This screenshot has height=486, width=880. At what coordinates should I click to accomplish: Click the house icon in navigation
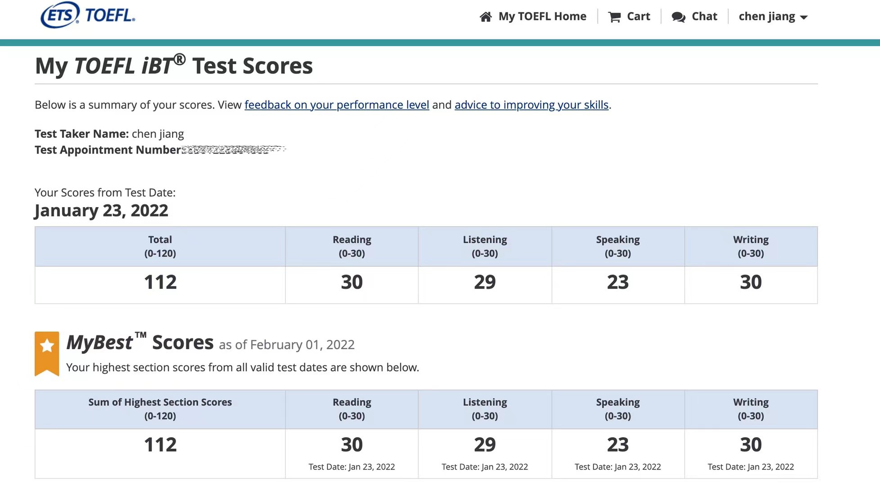point(486,17)
